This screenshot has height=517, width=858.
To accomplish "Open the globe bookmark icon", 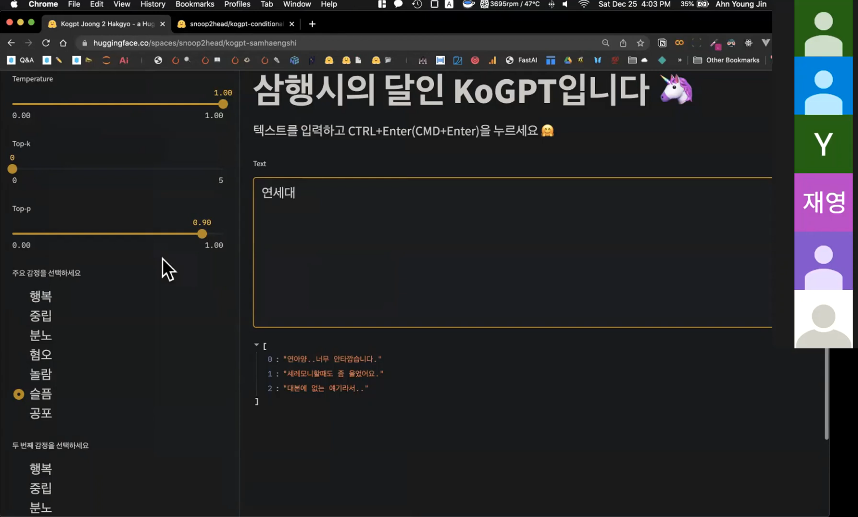I will tap(158, 60).
